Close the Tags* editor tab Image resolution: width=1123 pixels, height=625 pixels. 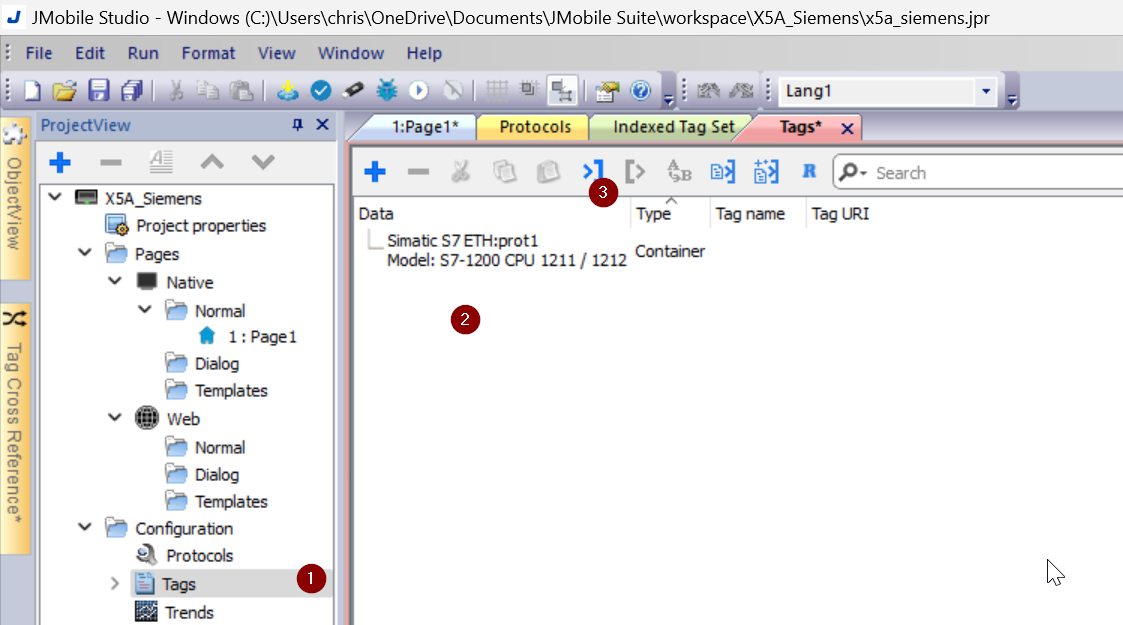point(847,128)
